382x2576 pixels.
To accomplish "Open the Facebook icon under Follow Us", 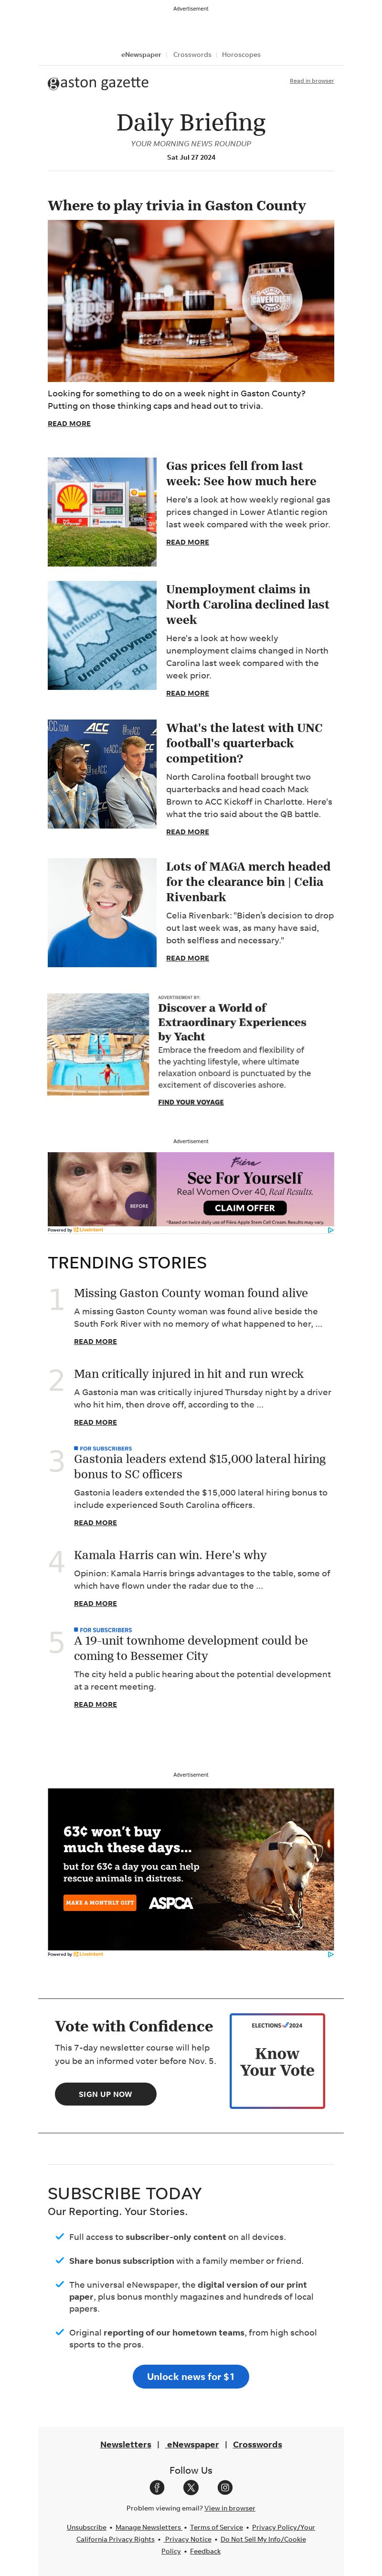I will pos(157,2487).
